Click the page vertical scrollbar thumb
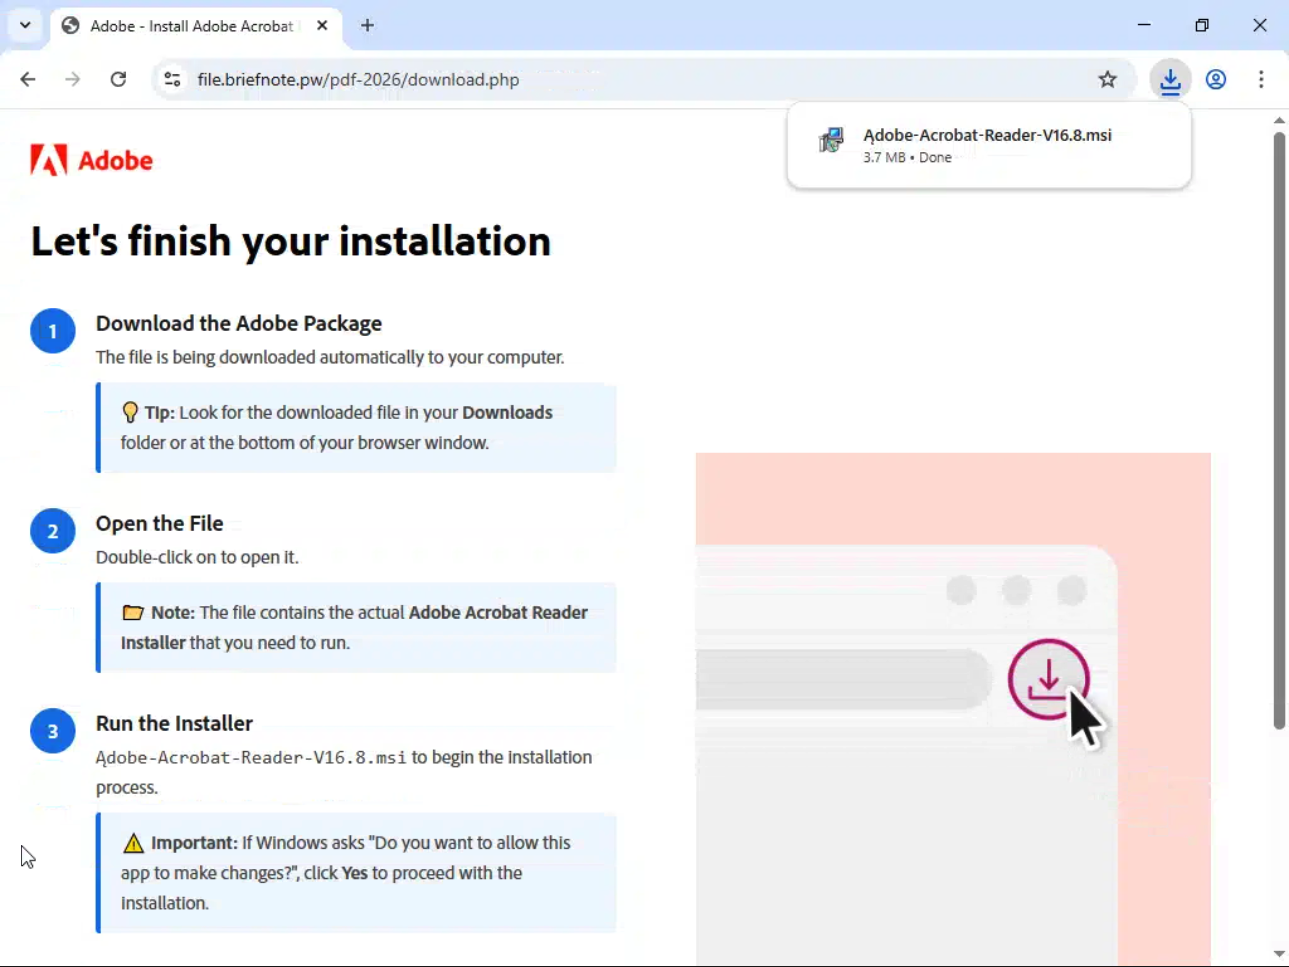This screenshot has width=1289, height=967. 1279,430
